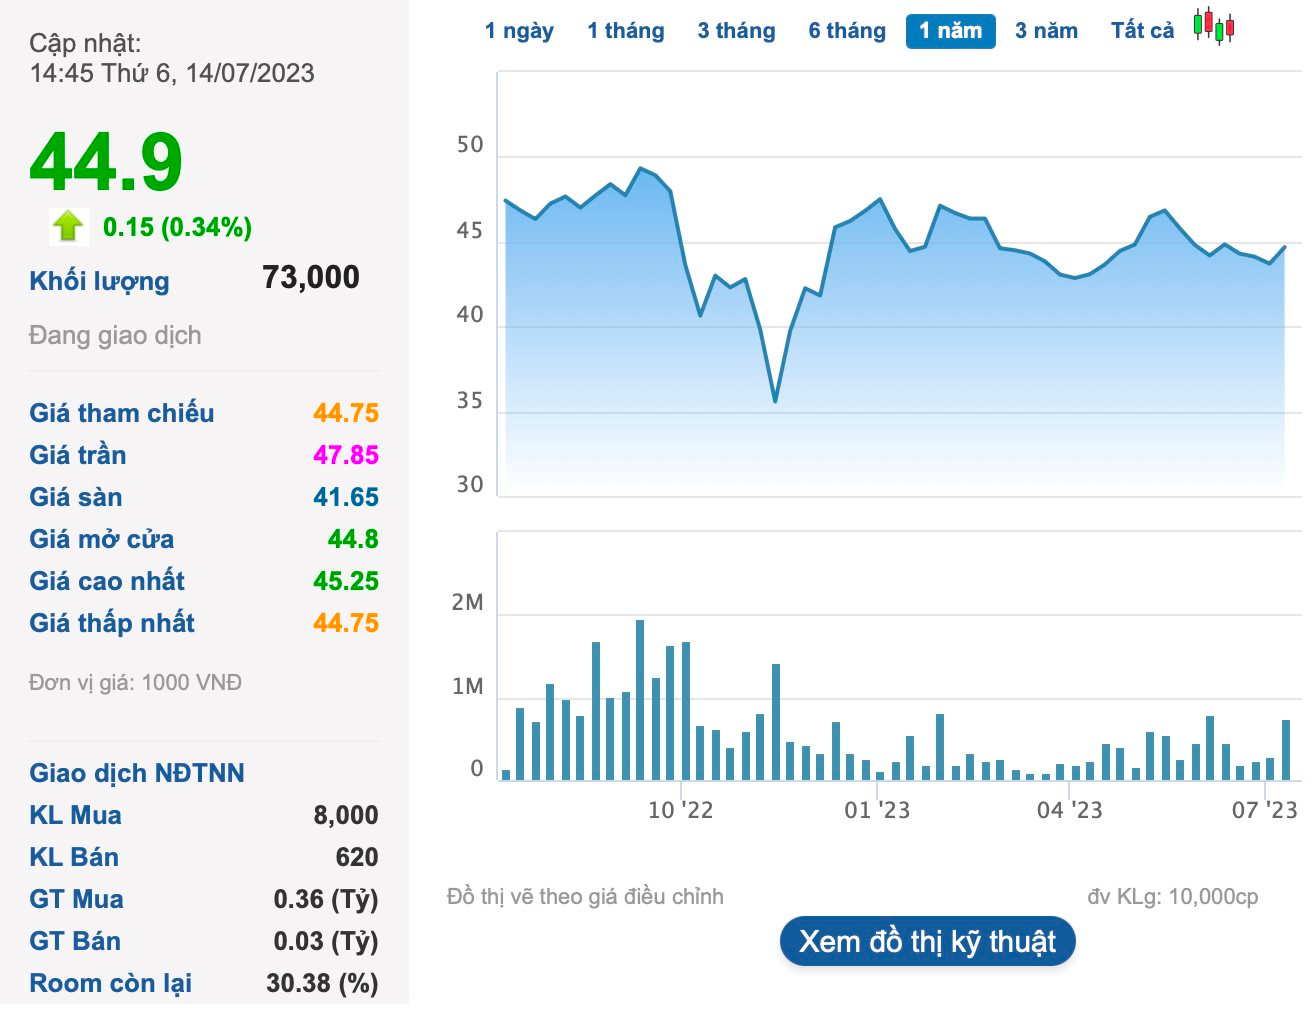Open 'Xem đồ thị kỹ thuật' technical chart
This screenshot has height=1010, width=1316.
tap(928, 941)
